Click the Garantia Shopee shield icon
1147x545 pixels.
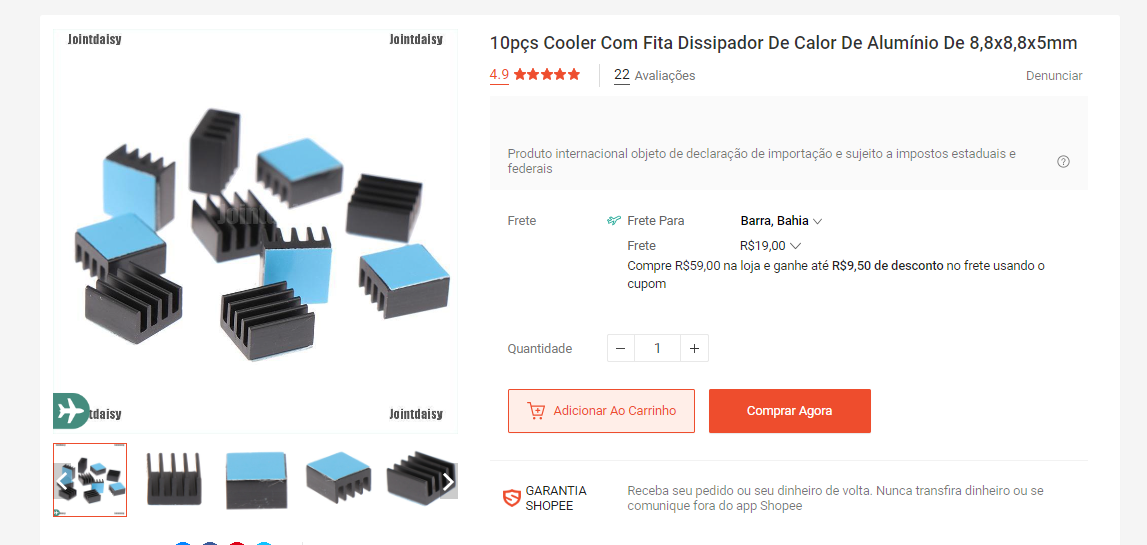click(511, 498)
